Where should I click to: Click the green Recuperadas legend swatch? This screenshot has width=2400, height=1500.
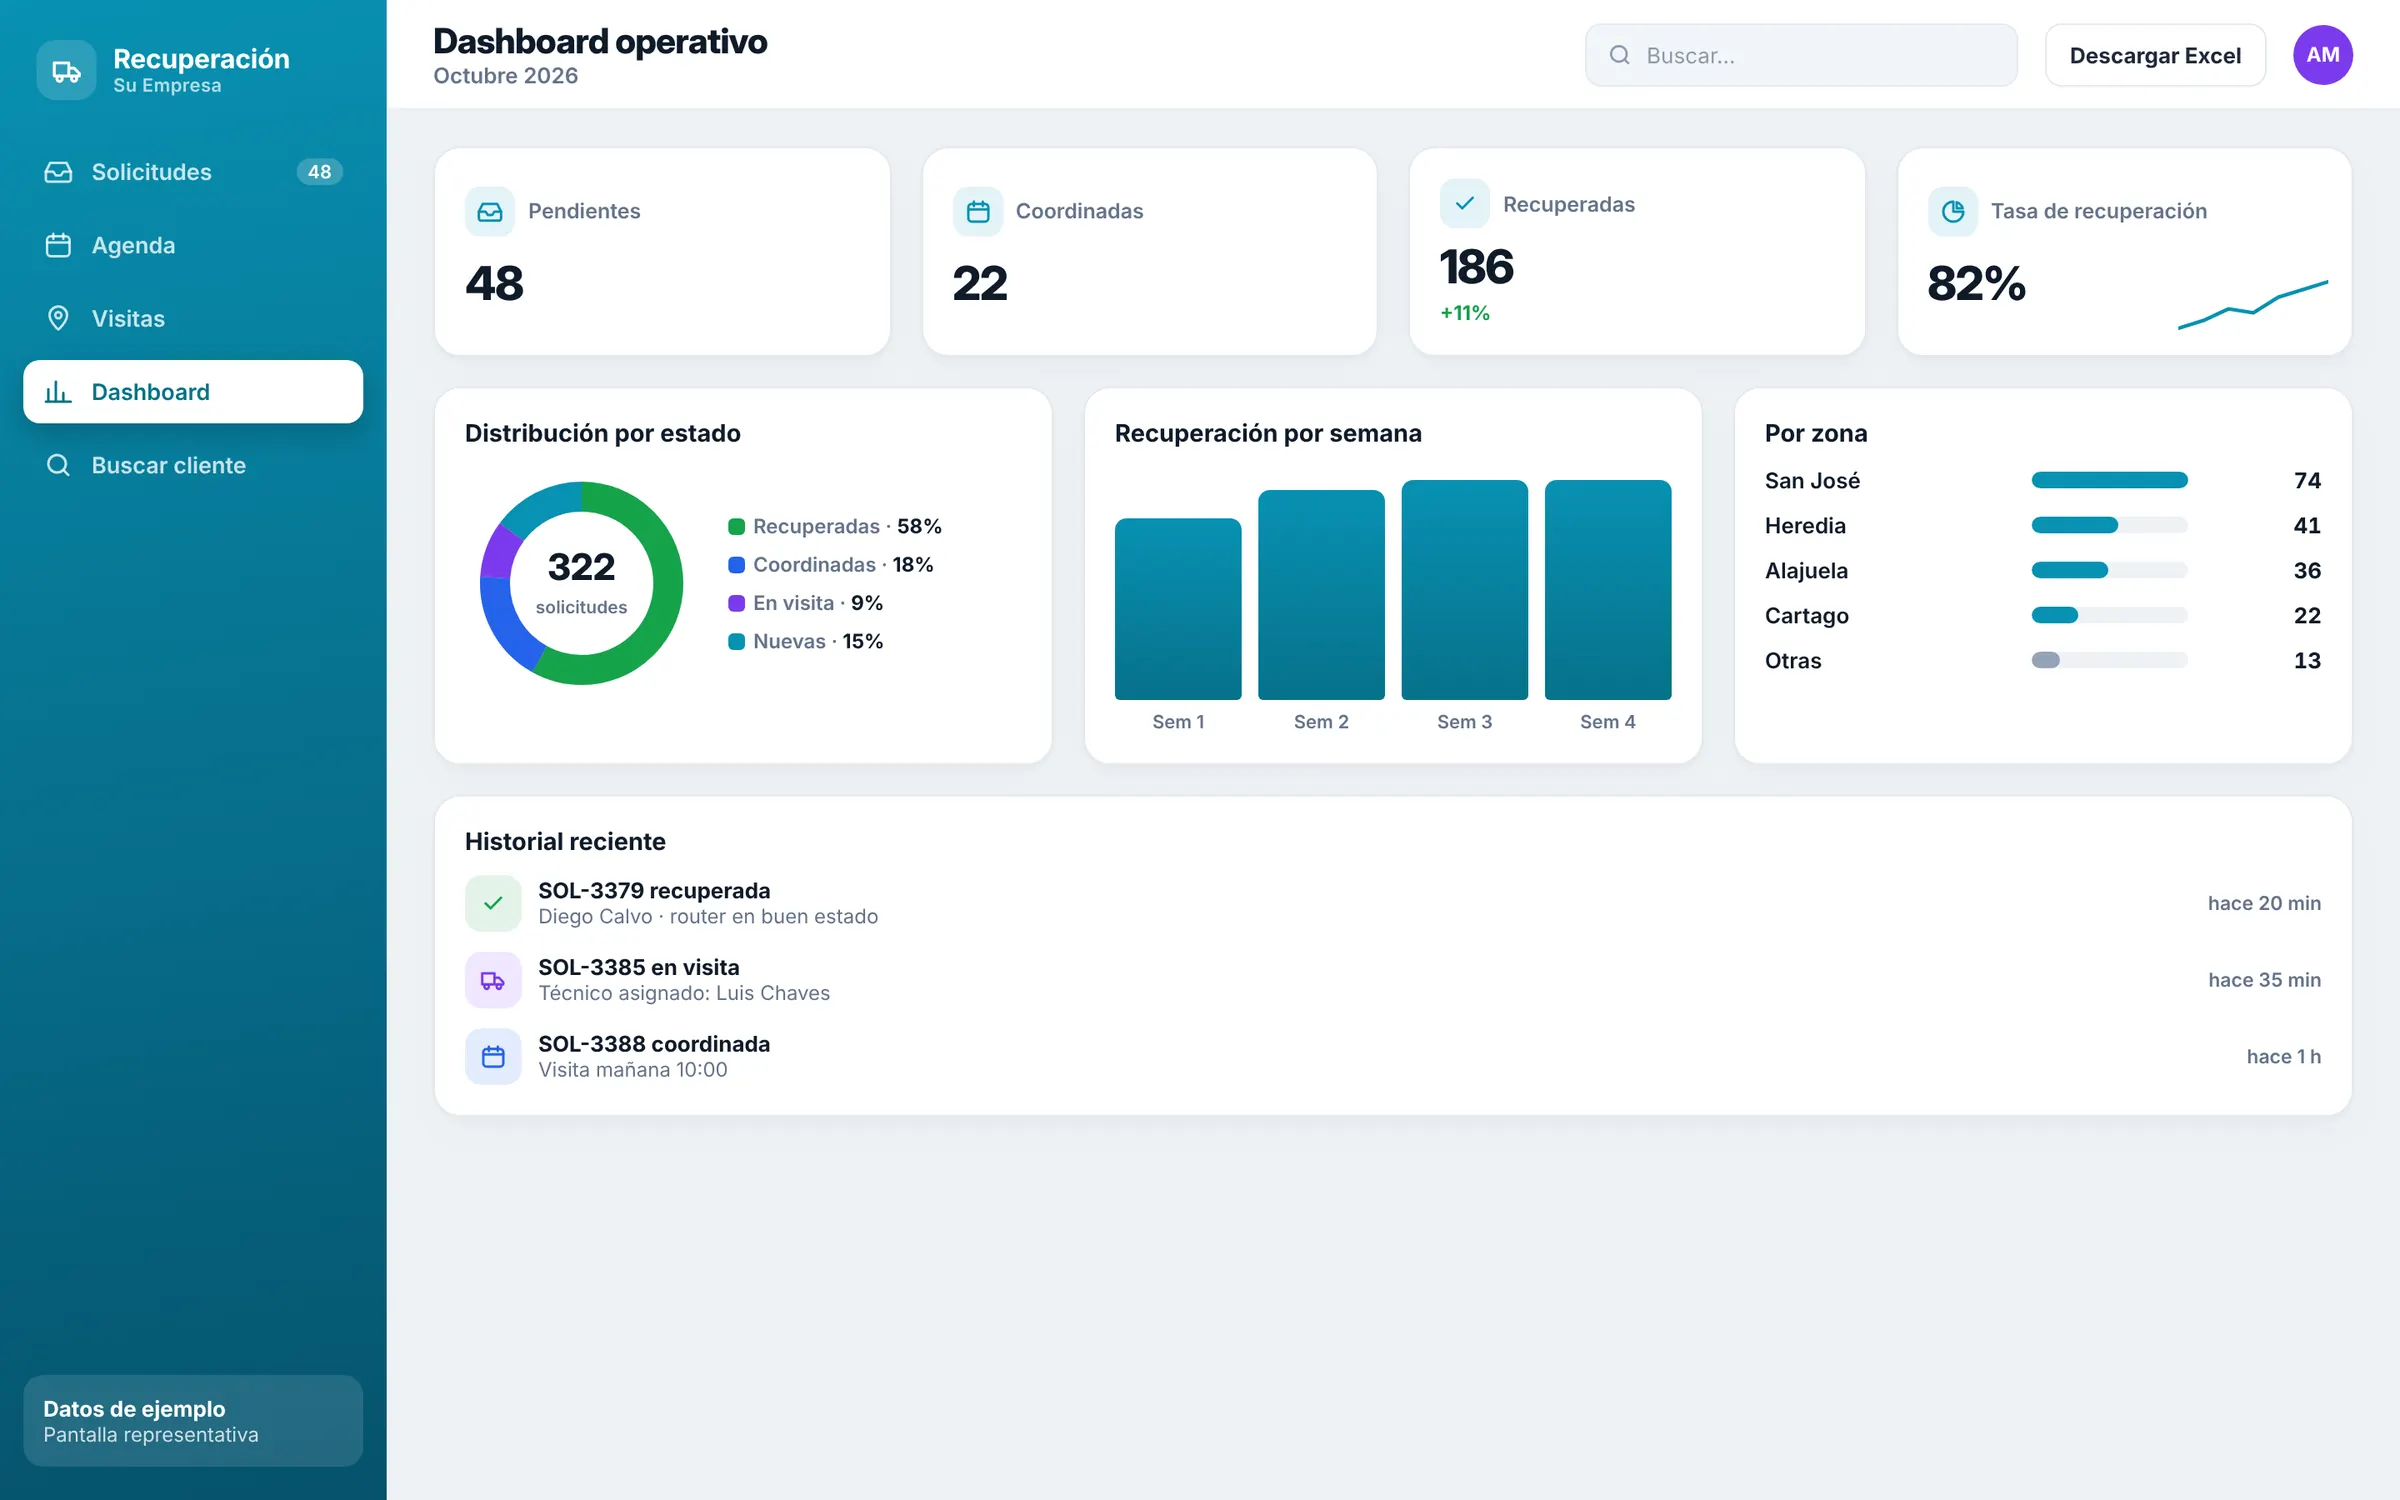[736, 526]
